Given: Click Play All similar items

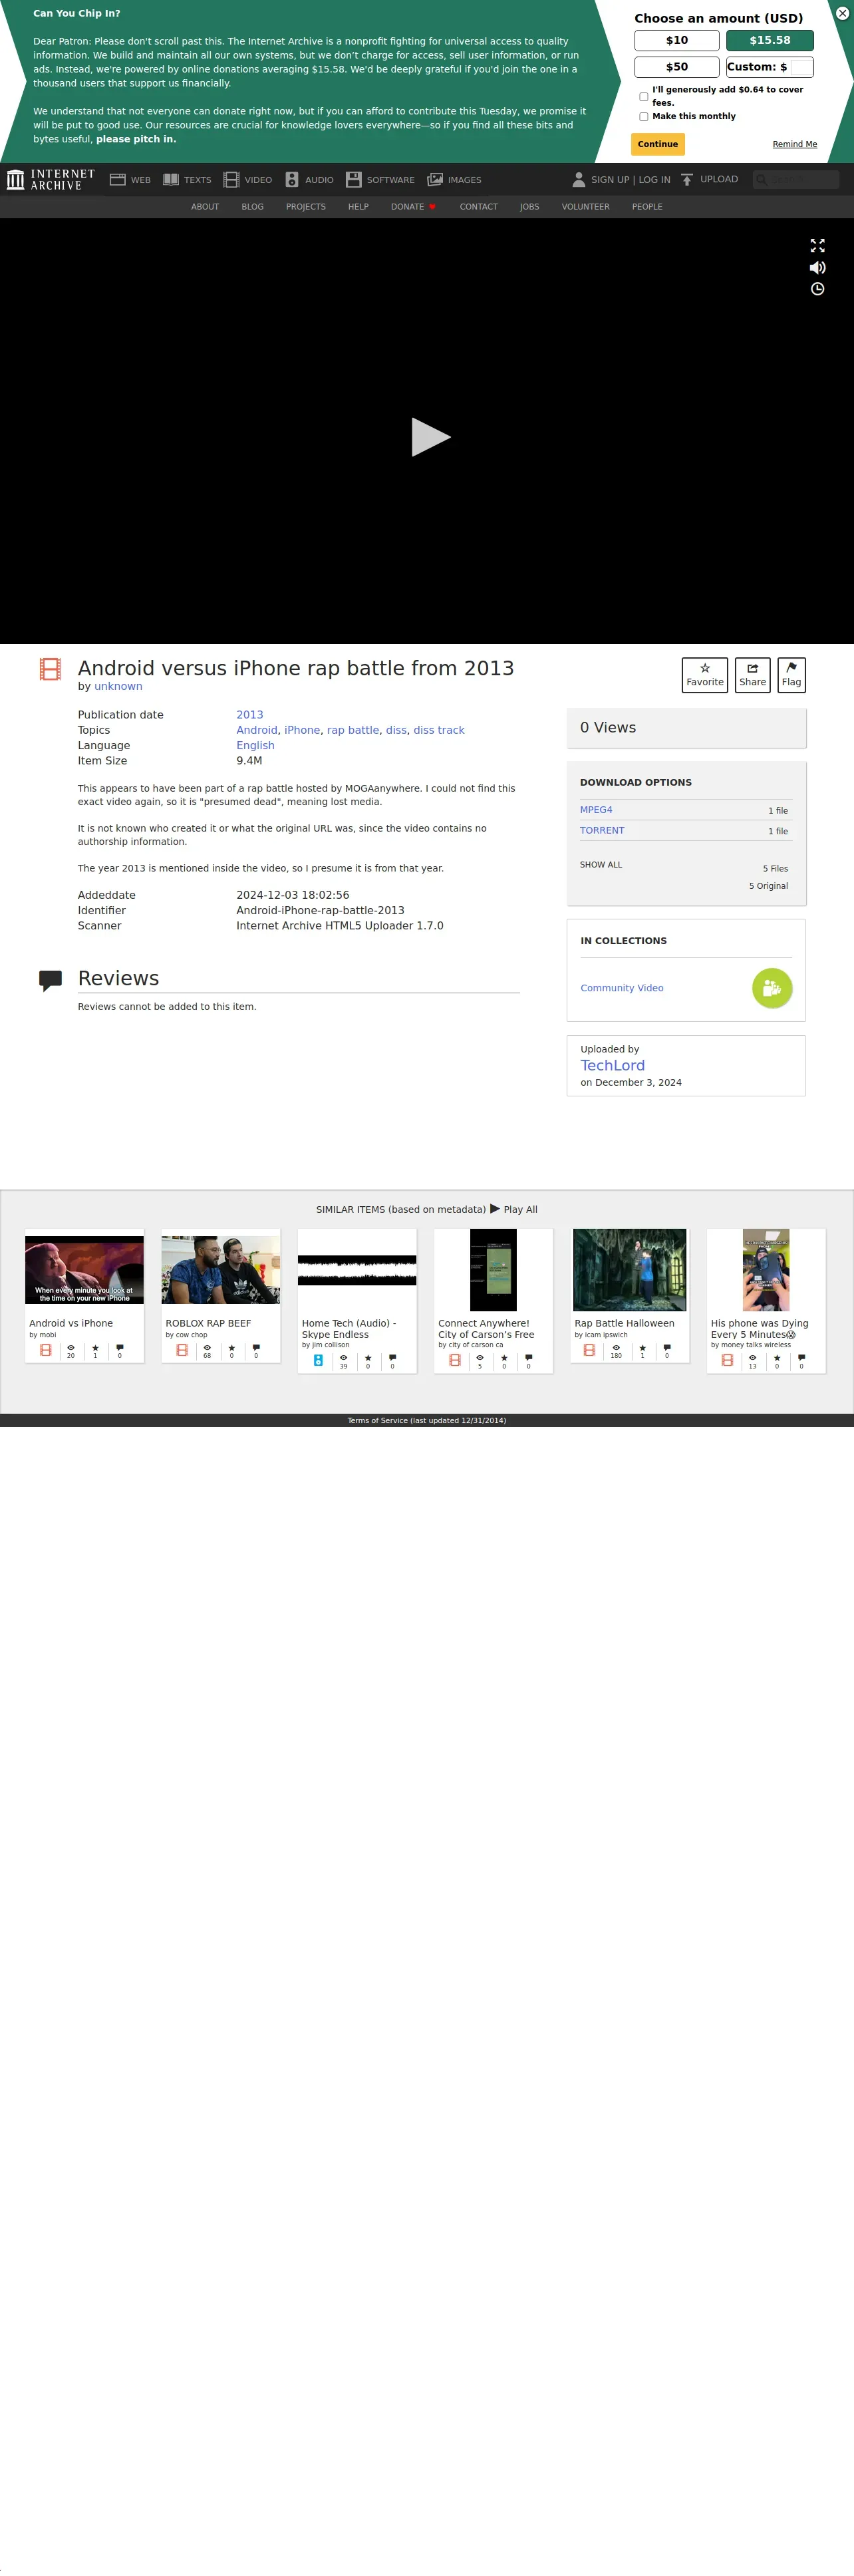Looking at the screenshot, I should (514, 1209).
